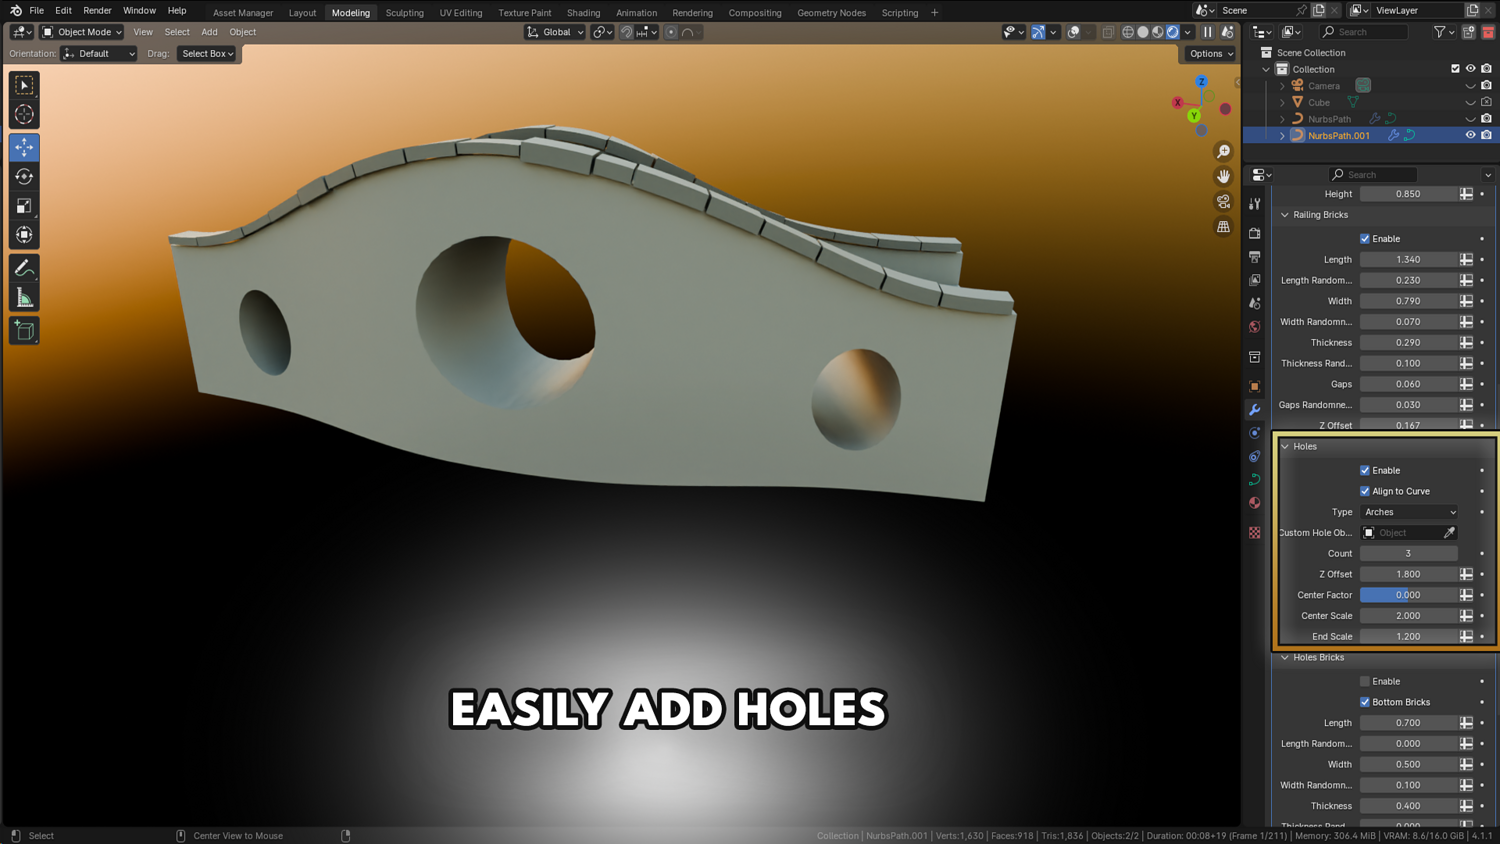Open the Drag Select Box dropdown

point(207,54)
